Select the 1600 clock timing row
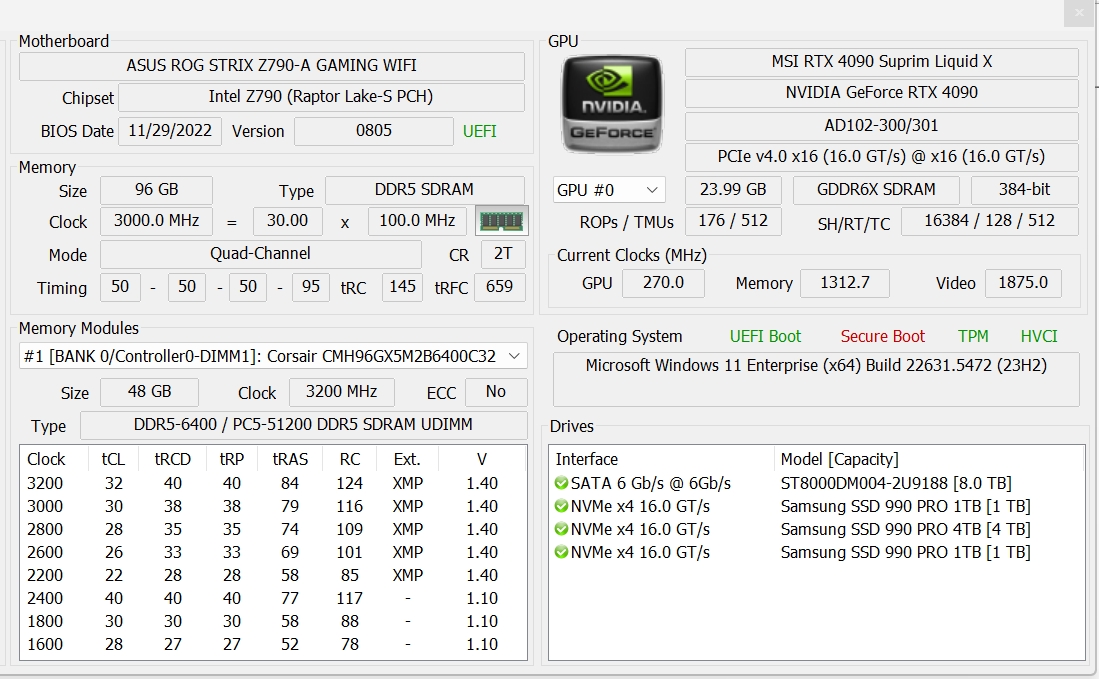The height and width of the screenshot is (679, 1099). pyautogui.click(x=273, y=644)
